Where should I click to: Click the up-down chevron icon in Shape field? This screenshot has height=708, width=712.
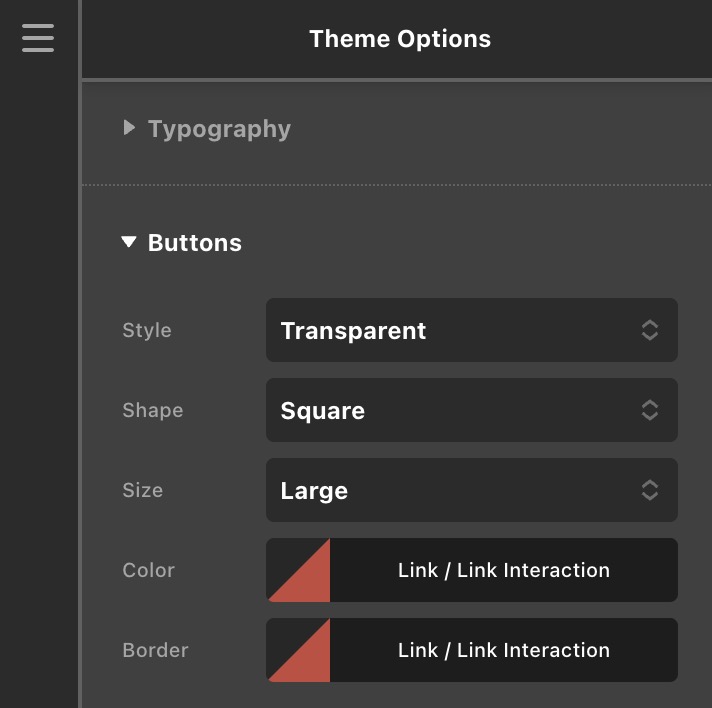point(650,410)
